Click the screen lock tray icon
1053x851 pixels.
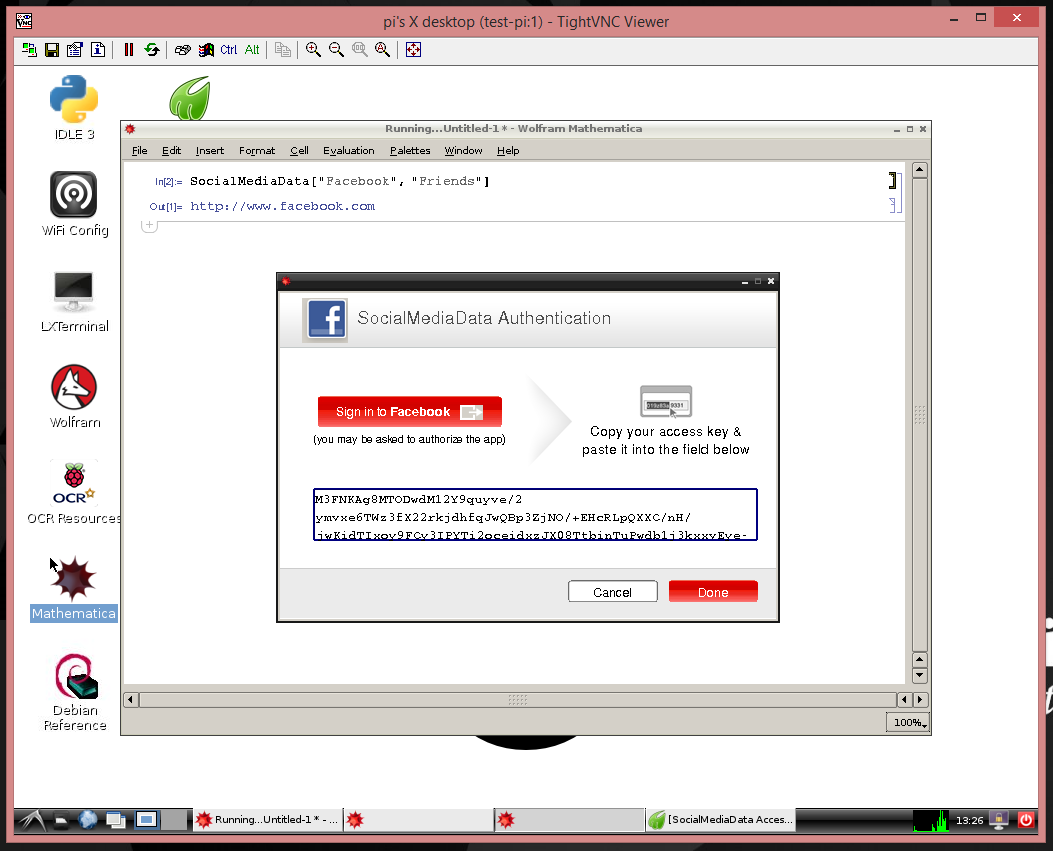[x=999, y=819]
